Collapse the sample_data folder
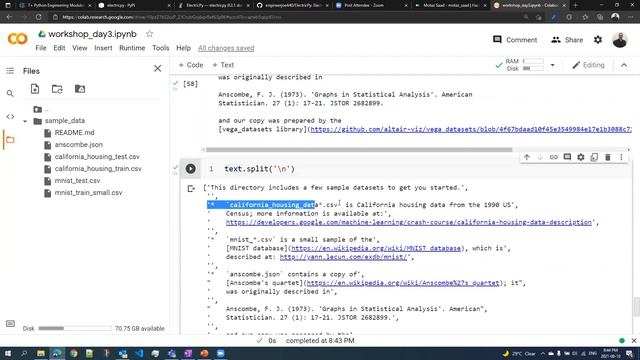Screen dimensions: 640x360 [x=25, y=121]
